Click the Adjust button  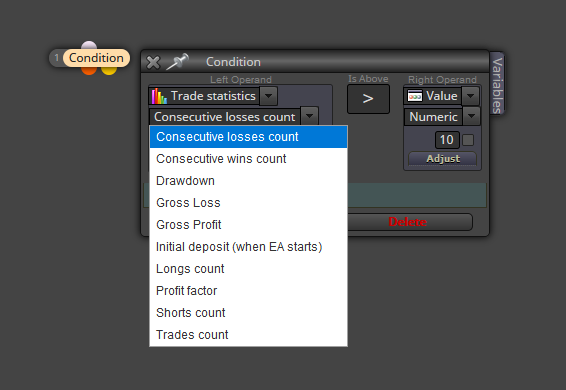tap(443, 159)
